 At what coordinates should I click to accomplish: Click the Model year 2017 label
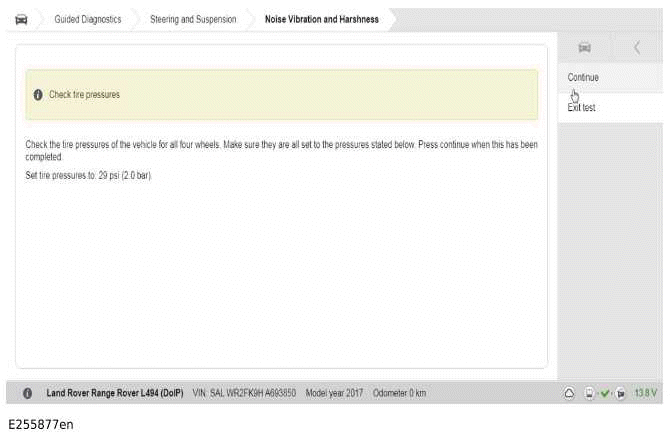335,393
